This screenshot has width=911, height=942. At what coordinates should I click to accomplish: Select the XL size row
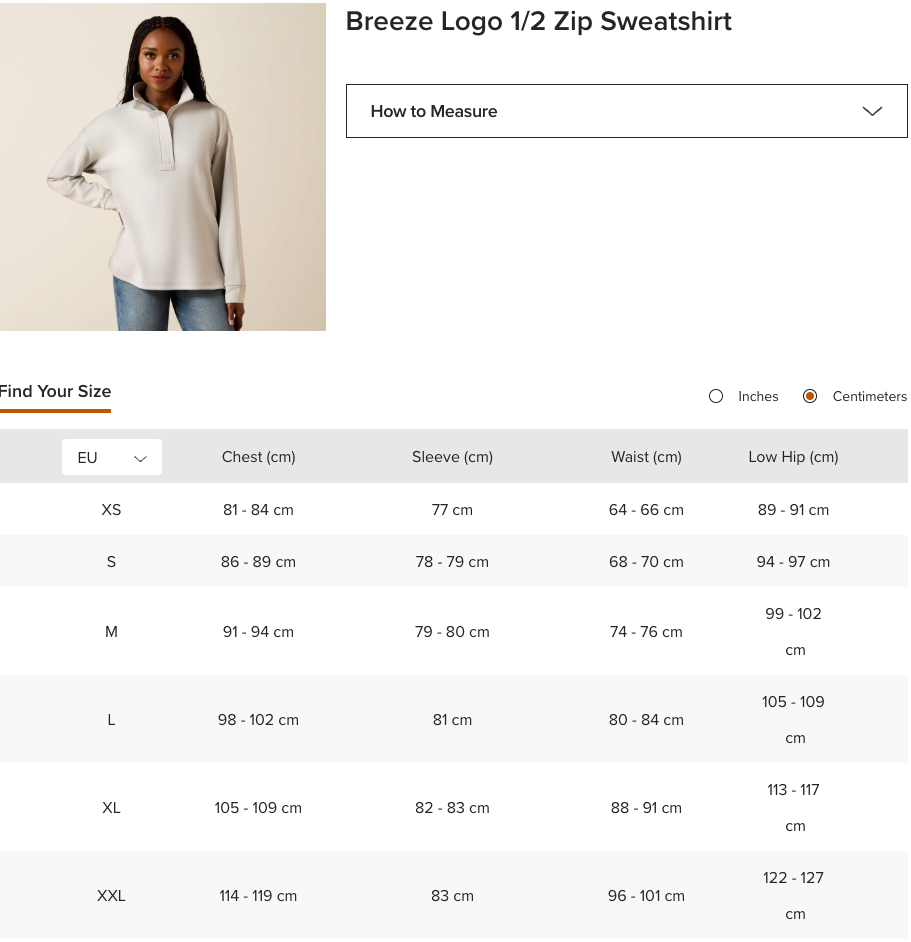point(111,807)
